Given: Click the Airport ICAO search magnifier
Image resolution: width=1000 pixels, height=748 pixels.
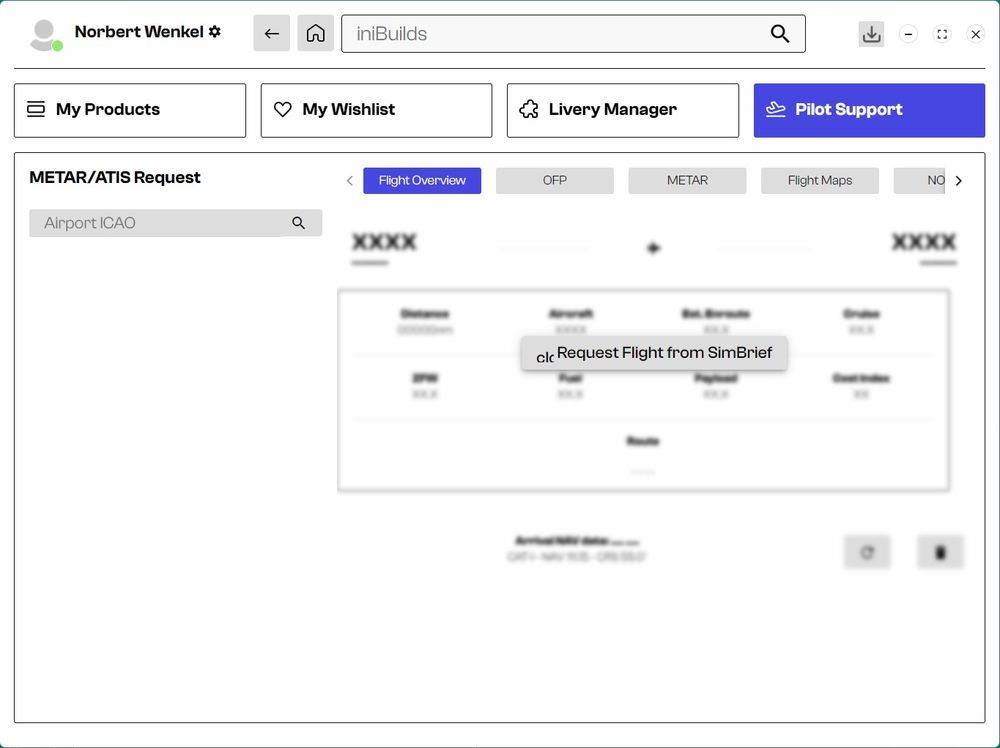Looking at the screenshot, I should click(298, 223).
